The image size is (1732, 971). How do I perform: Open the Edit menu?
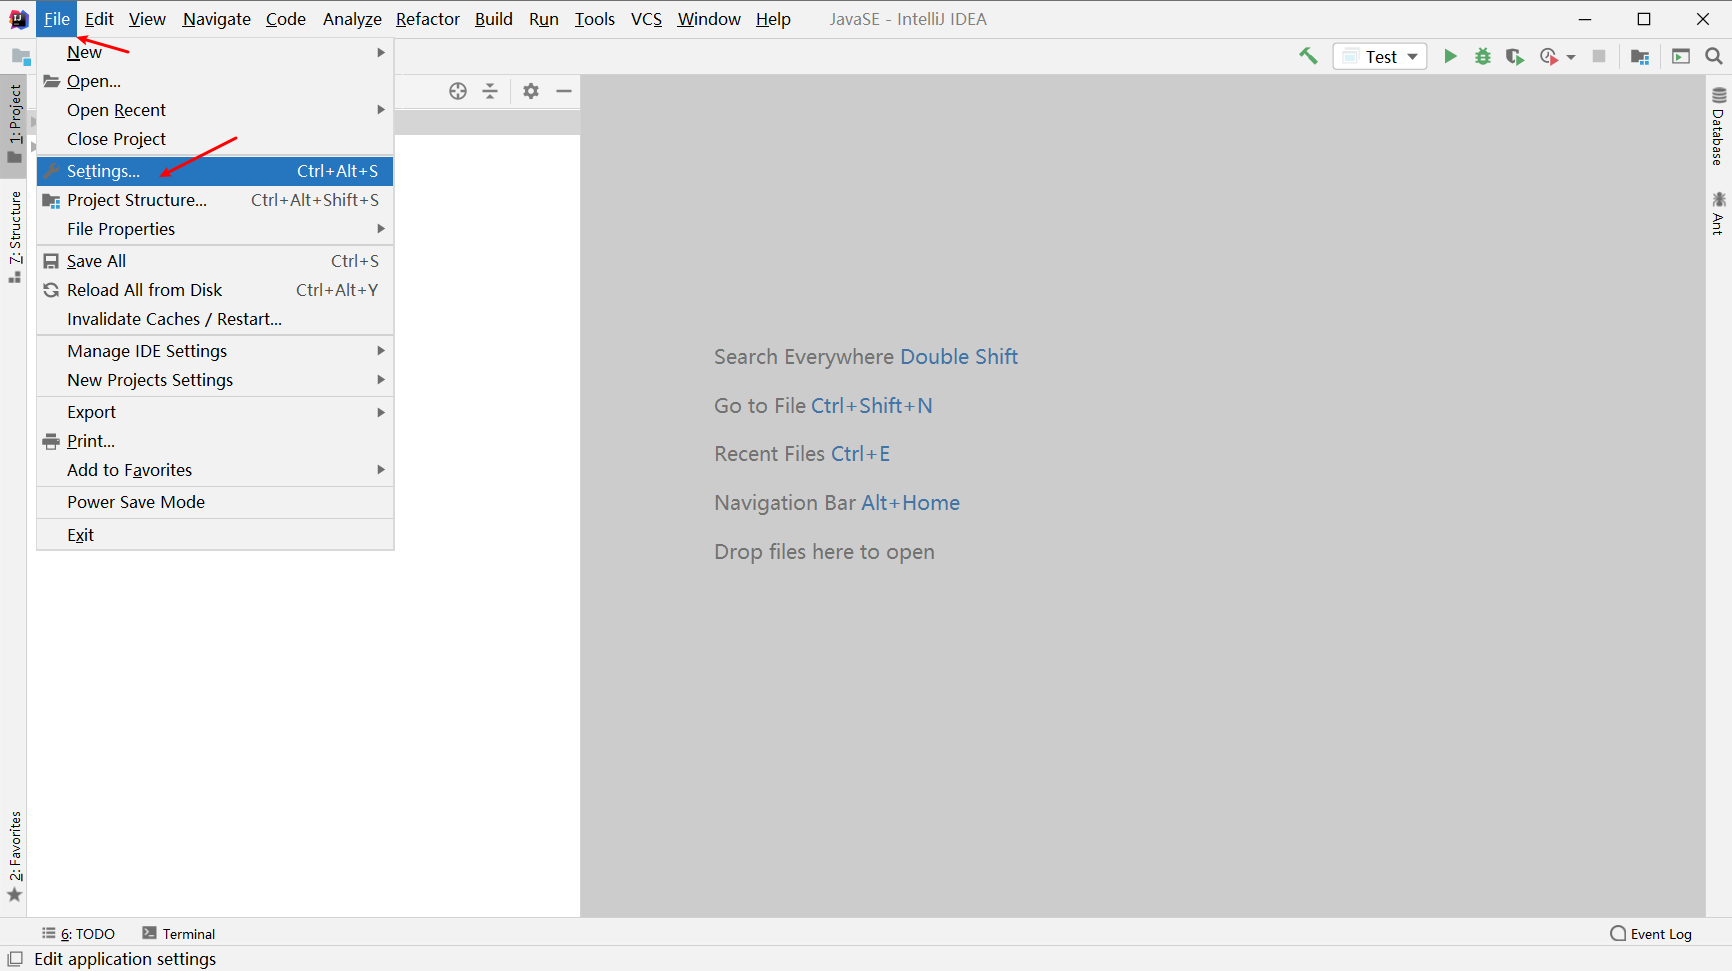coord(99,19)
